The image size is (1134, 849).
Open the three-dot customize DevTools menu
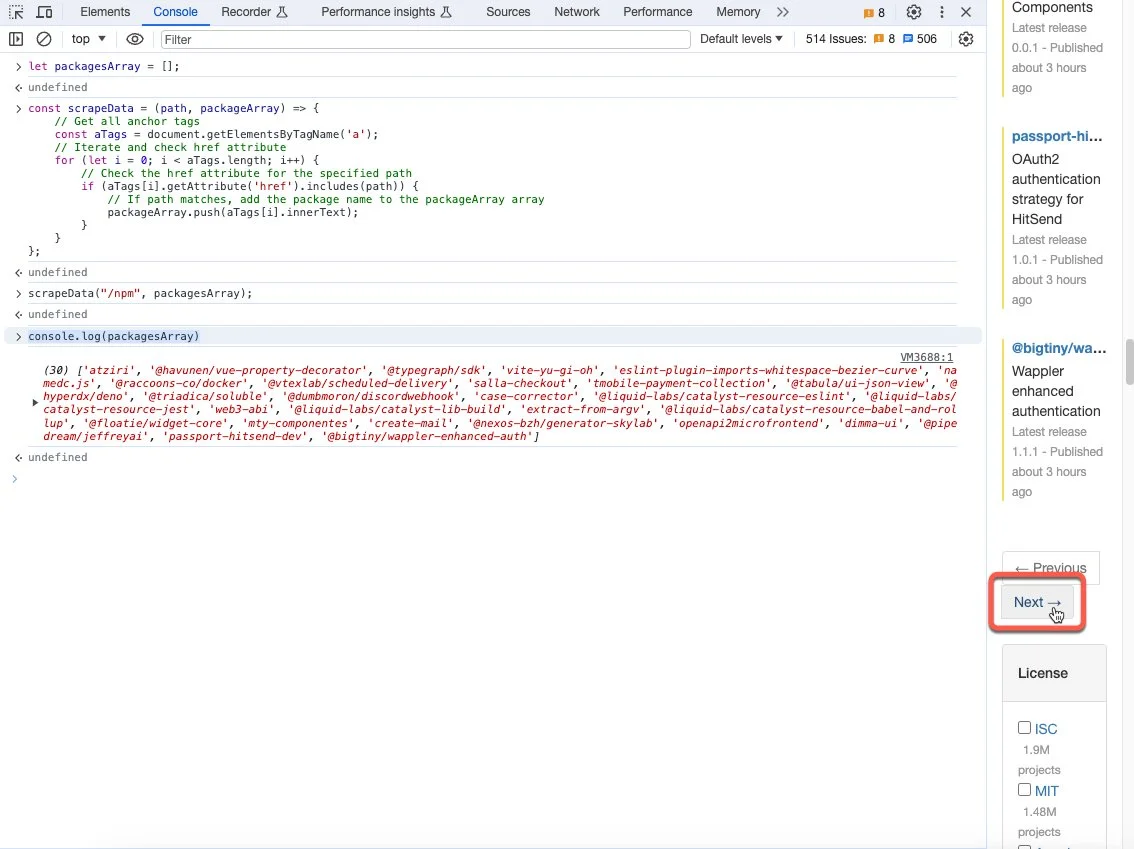point(942,12)
